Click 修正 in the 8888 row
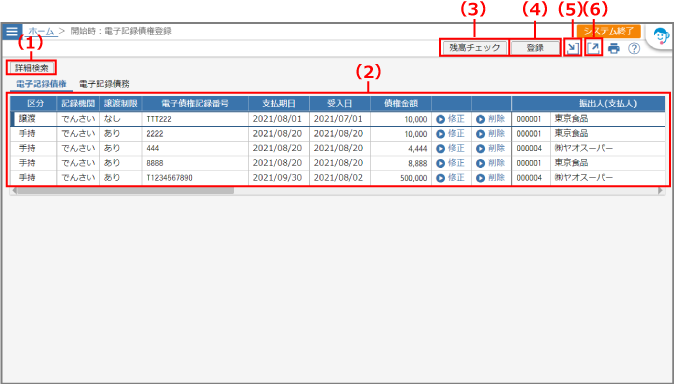674x384 pixels. pos(451,163)
